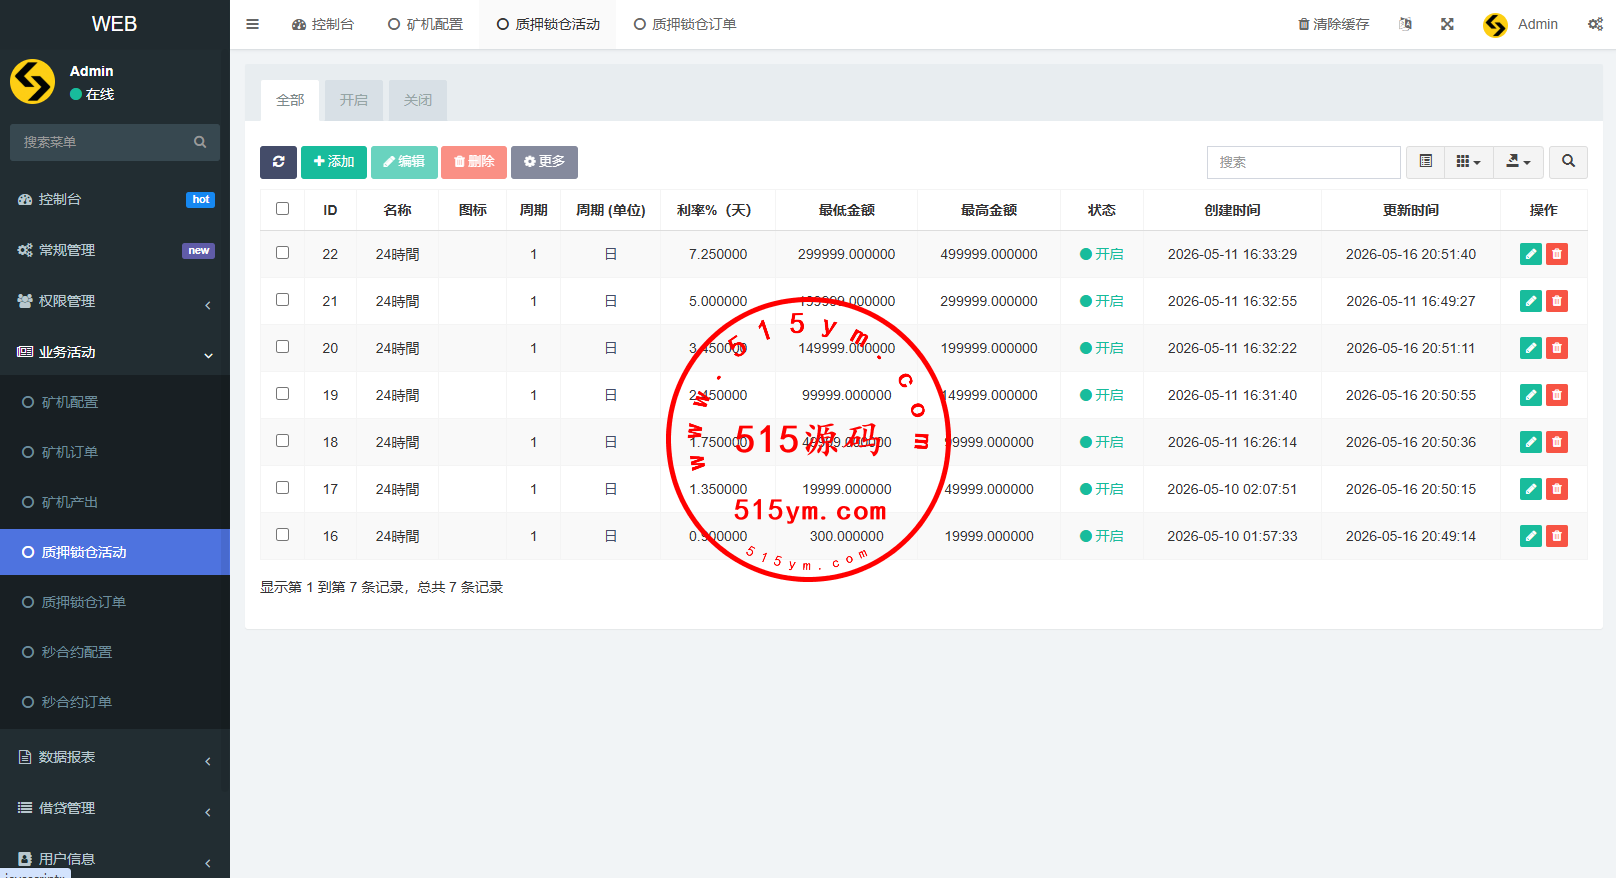Click the search magnifier button beside export

tap(1568, 162)
